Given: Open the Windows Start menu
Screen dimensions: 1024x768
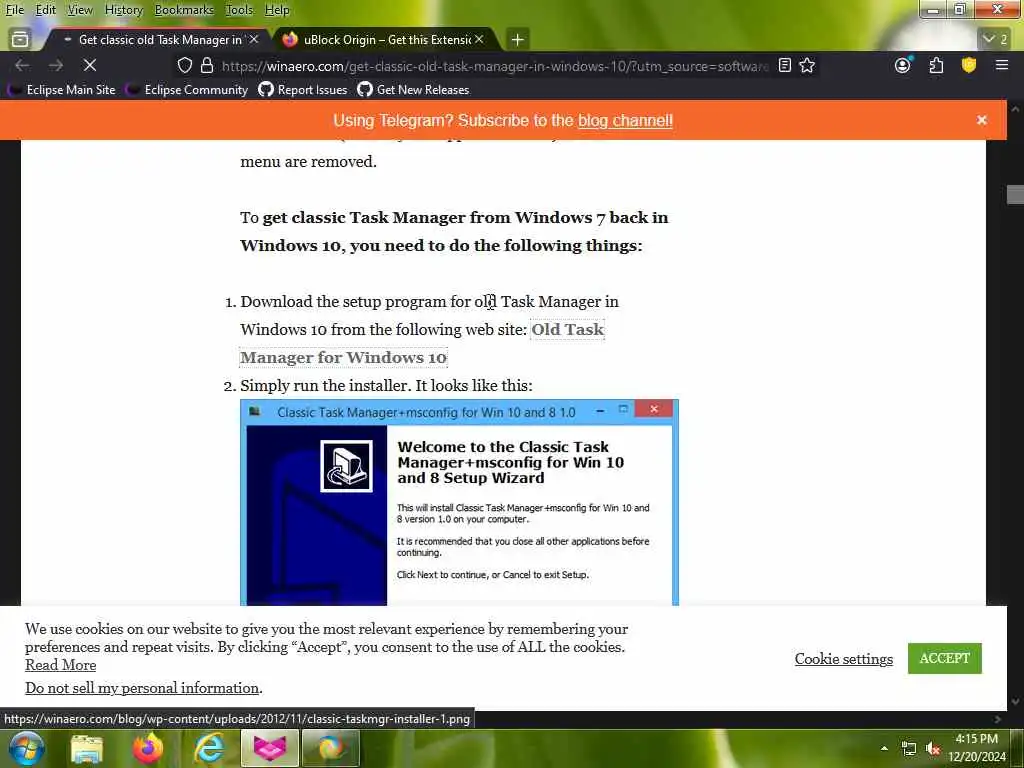Looking at the screenshot, I should pyautogui.click(x=25, y=748).
